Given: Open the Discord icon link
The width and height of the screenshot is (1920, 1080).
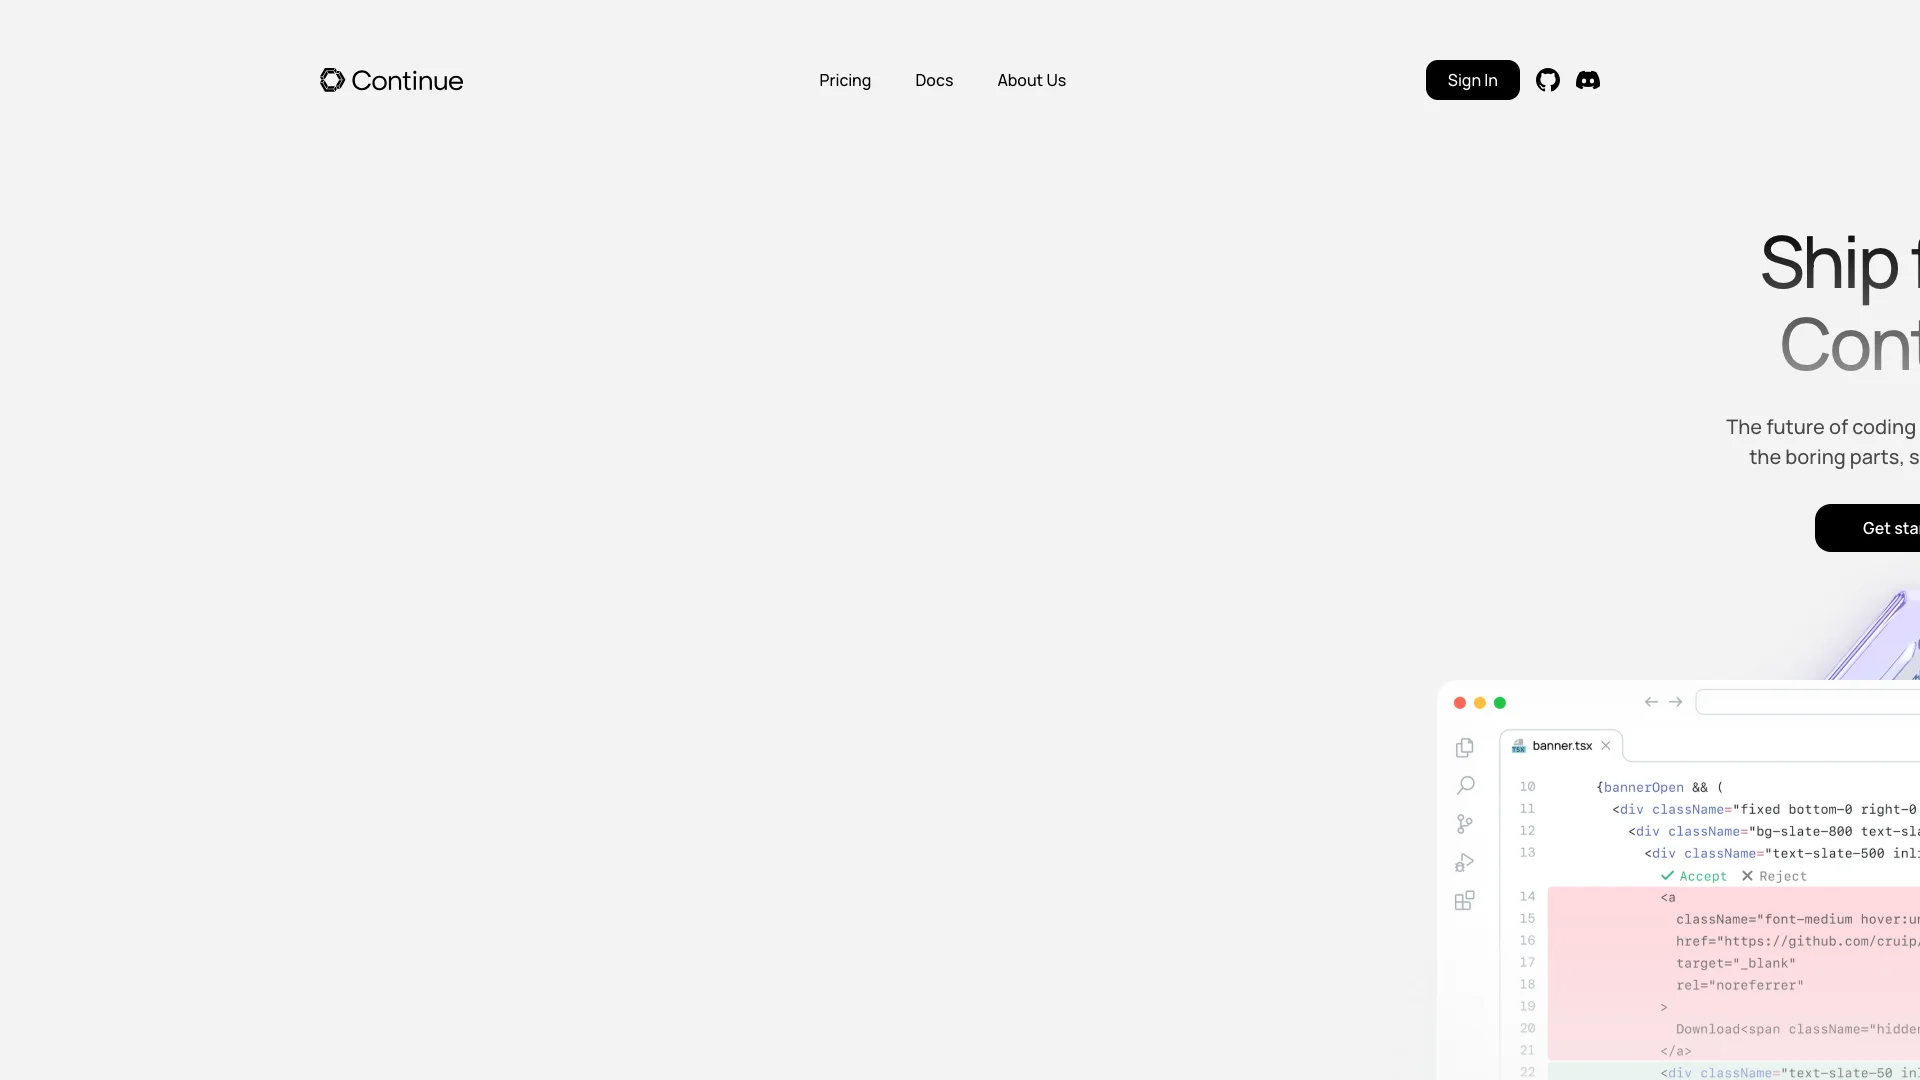Looking at the screenshot, I should click(1588, 80).
